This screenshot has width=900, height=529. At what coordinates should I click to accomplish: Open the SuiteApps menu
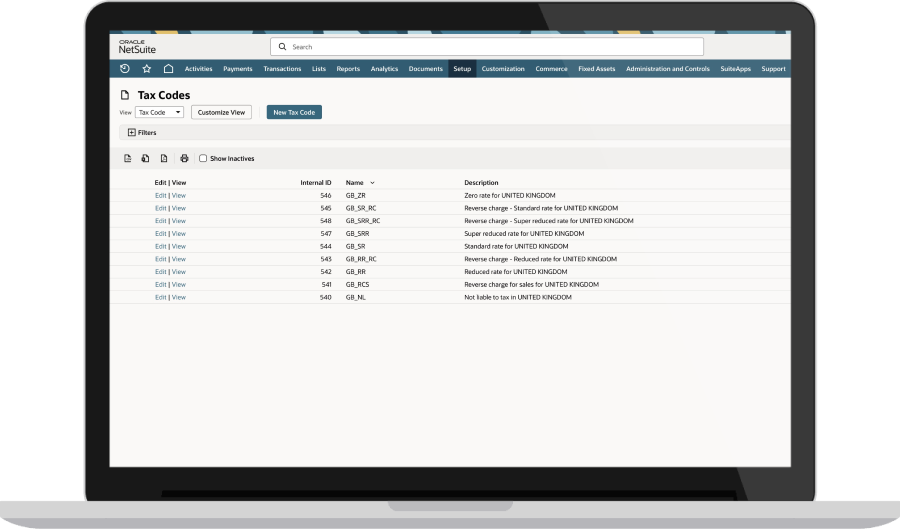(x=735, y=69)
